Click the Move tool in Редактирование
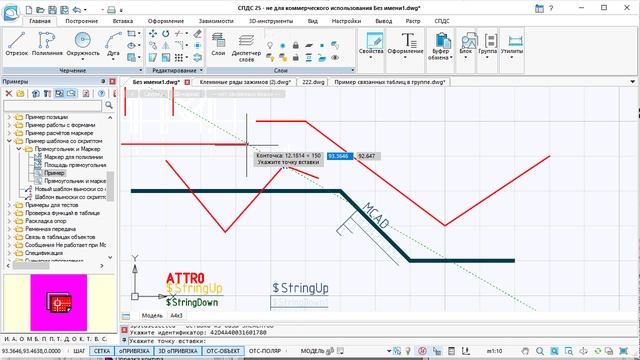 (153, 33)
